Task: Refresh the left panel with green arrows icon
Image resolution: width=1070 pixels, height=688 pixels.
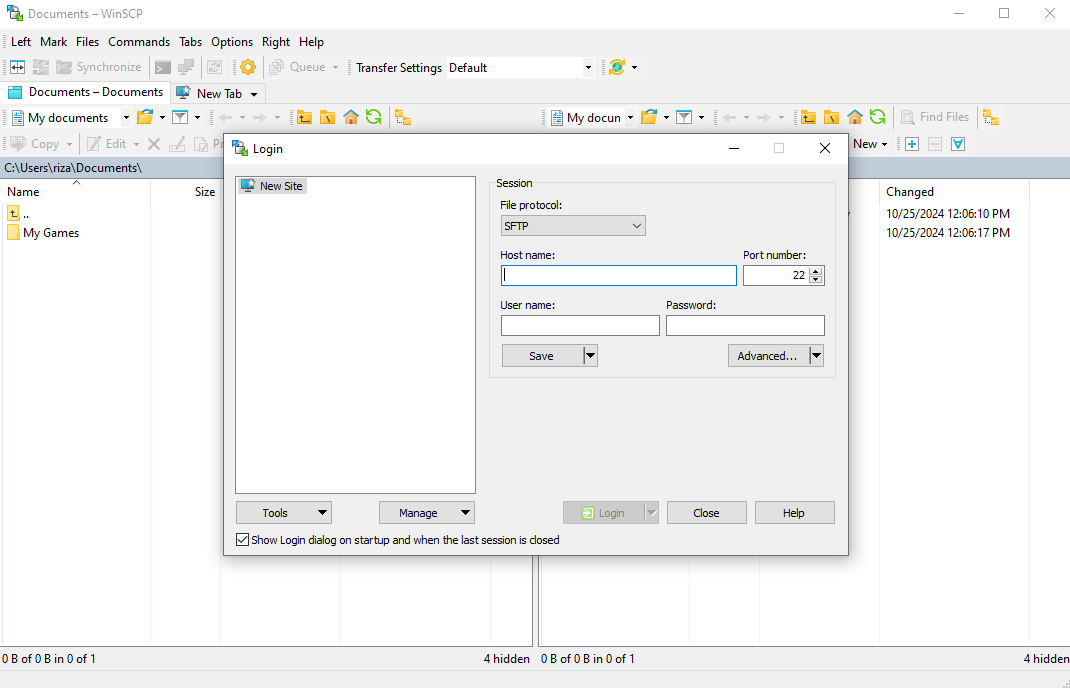Action: [373, 117]
